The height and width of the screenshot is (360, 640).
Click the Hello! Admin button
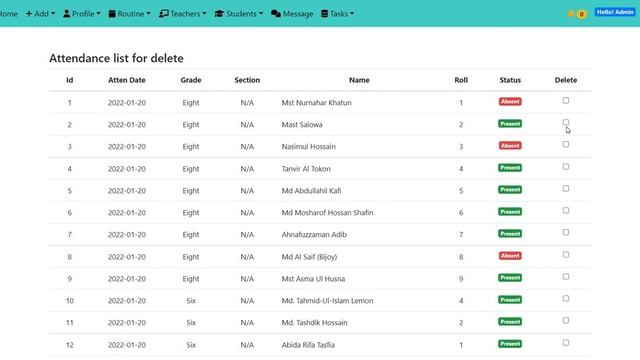pyautogui.click(x=615, y=12)
